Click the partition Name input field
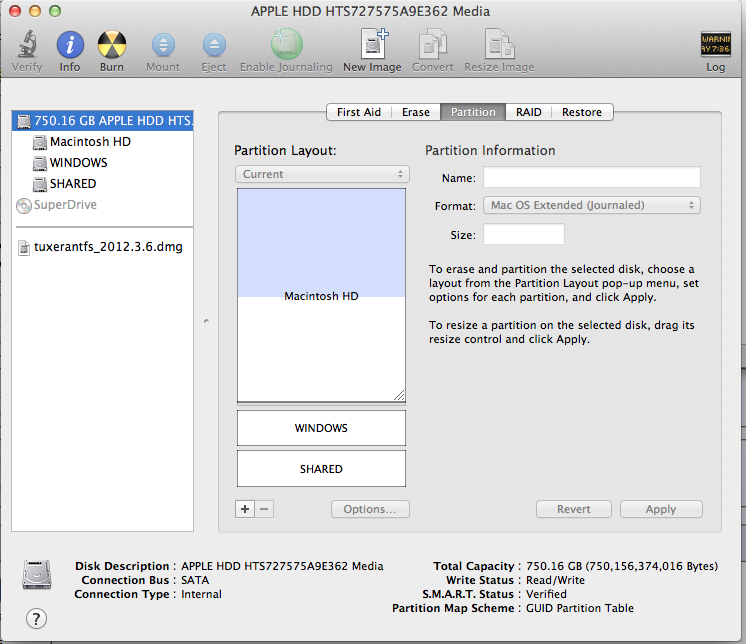 click(592, 177)
